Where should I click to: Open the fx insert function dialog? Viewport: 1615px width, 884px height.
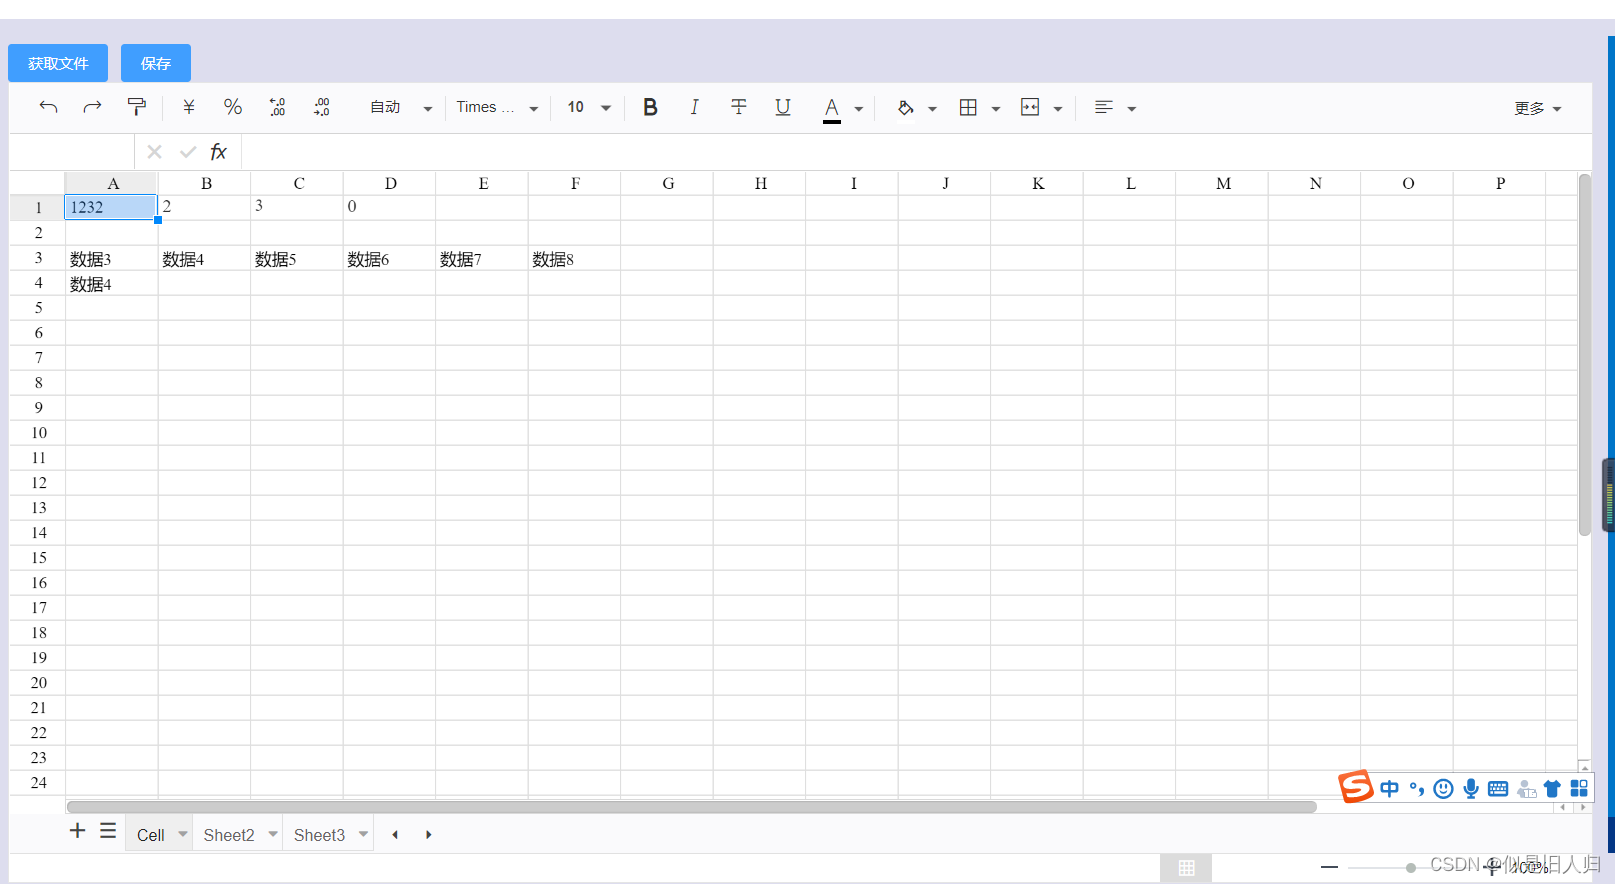219,152
